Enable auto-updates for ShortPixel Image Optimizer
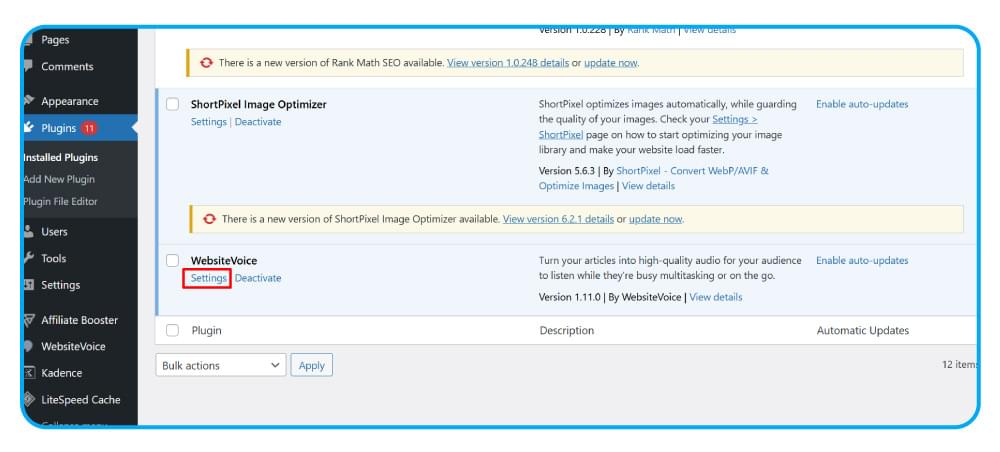Viewport: 1000px width, 452px height. point(862,104)
